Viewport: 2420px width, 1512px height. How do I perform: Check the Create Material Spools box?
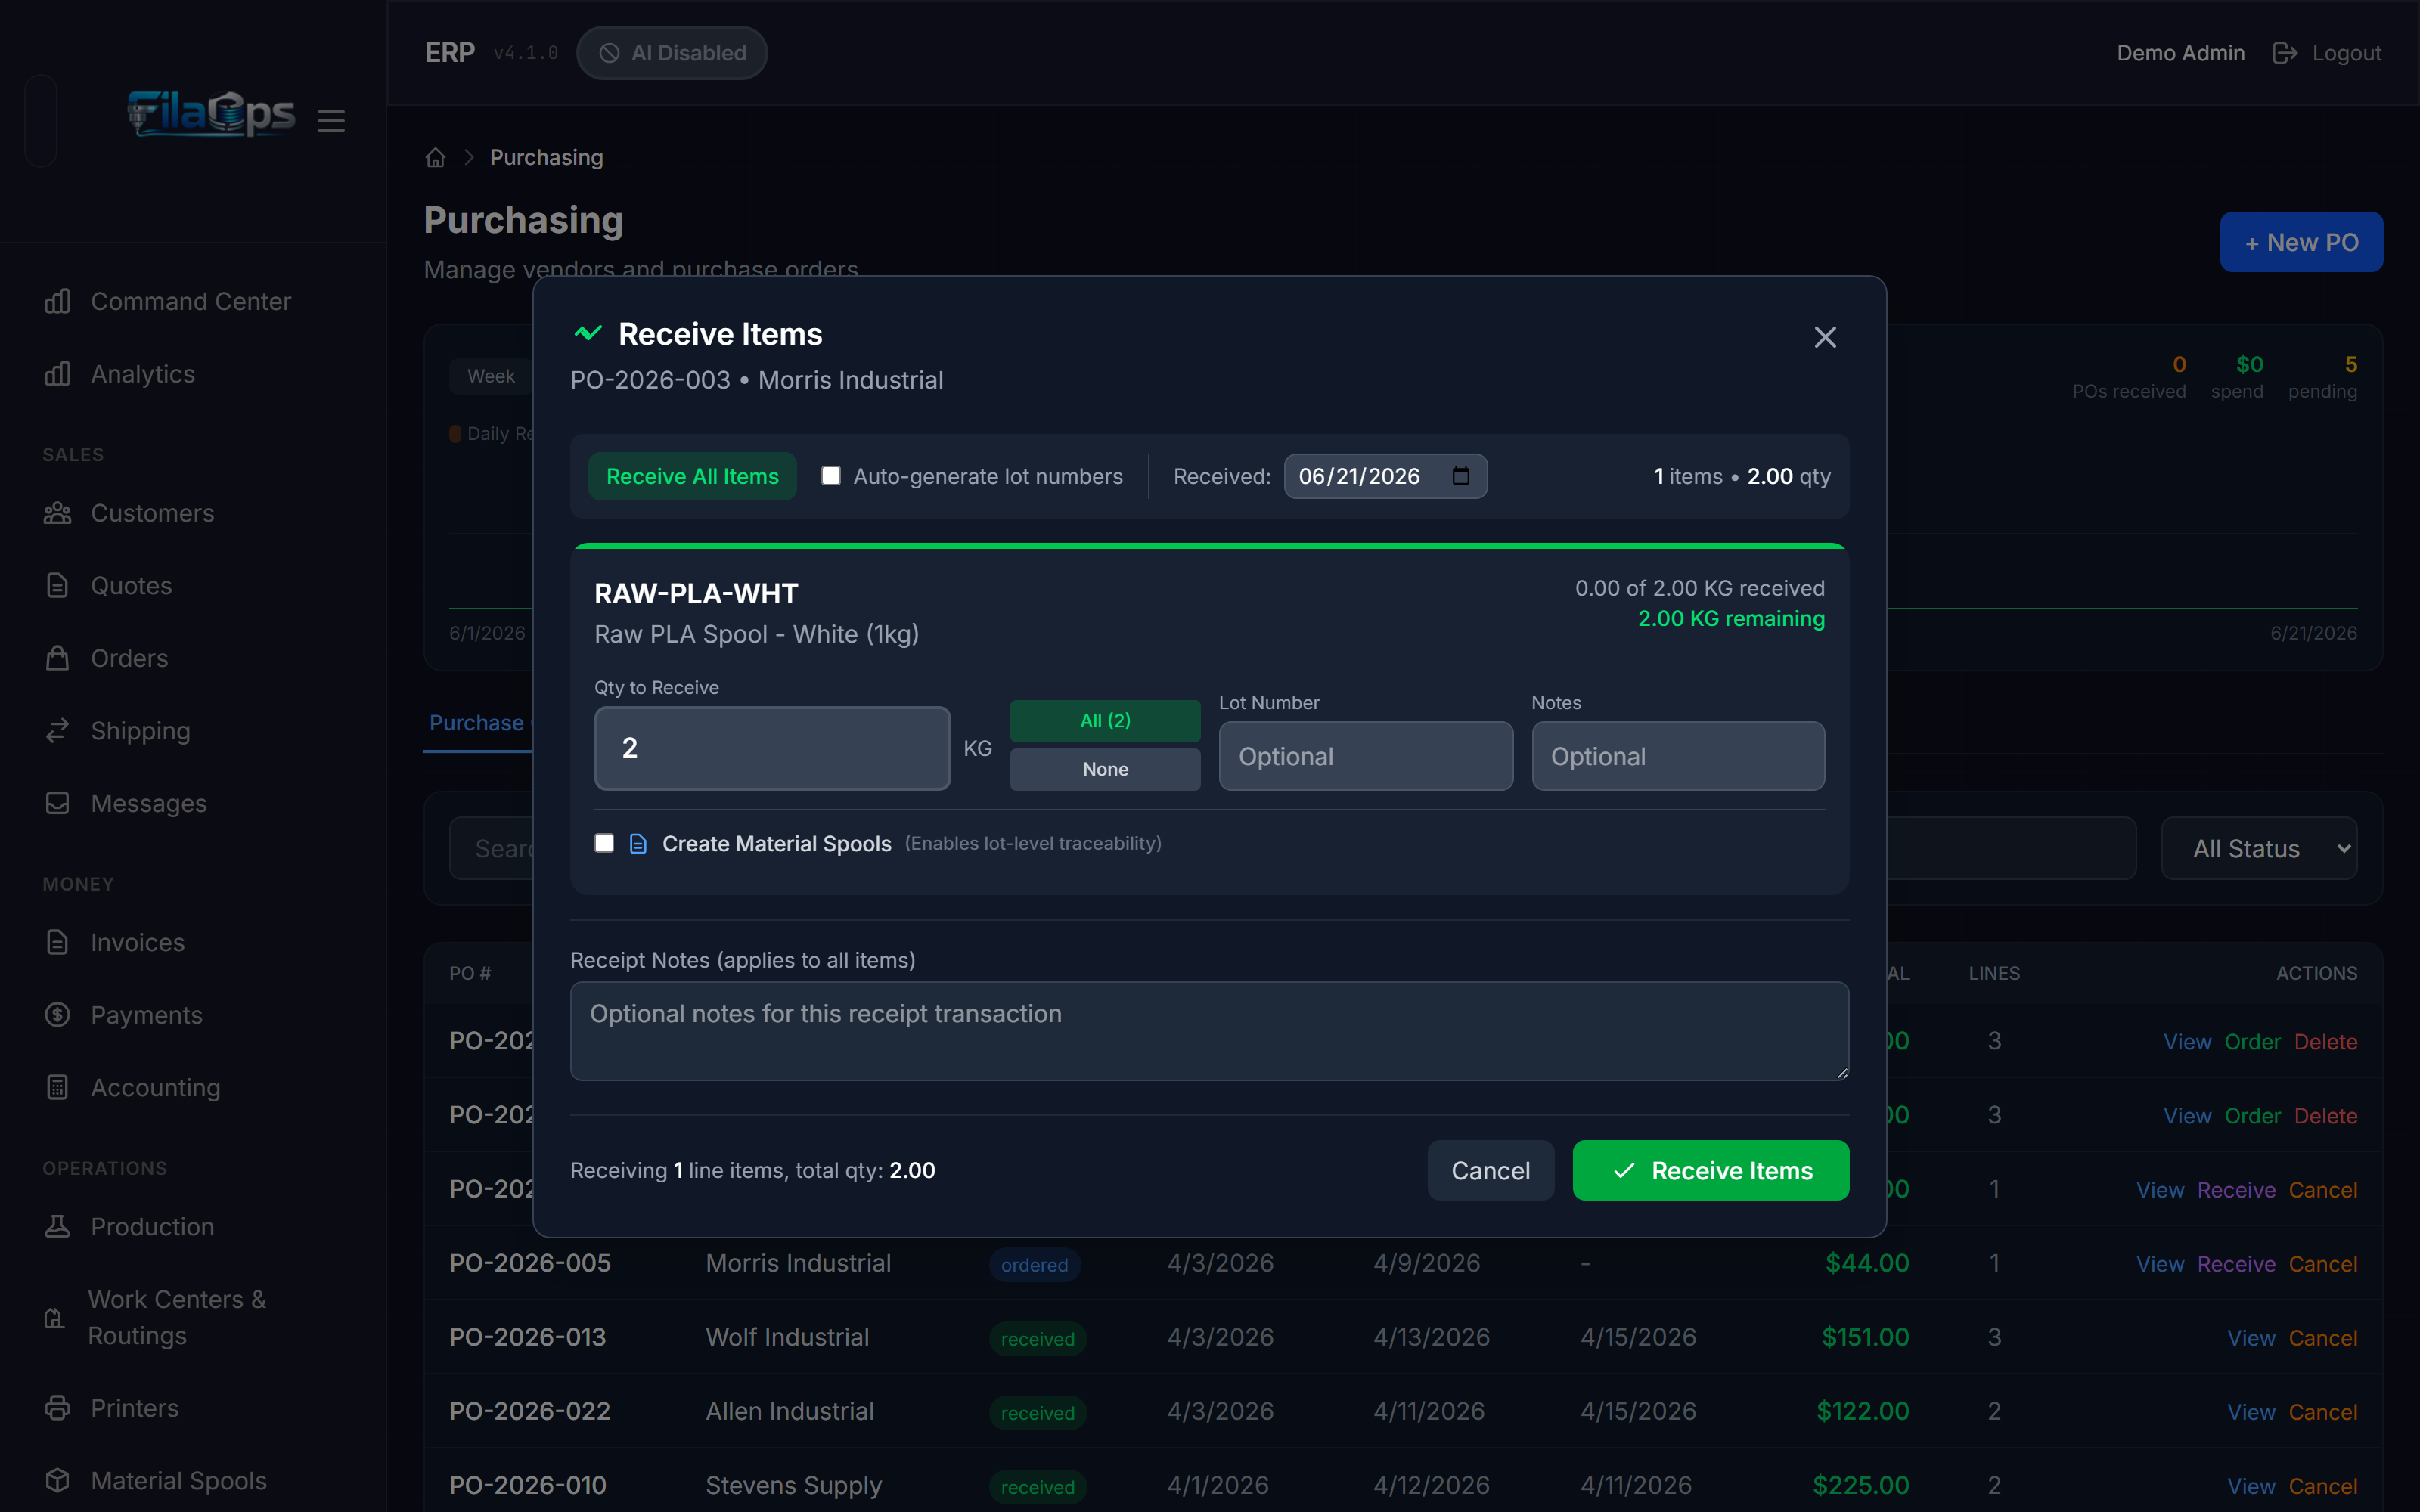click(604, 843)
